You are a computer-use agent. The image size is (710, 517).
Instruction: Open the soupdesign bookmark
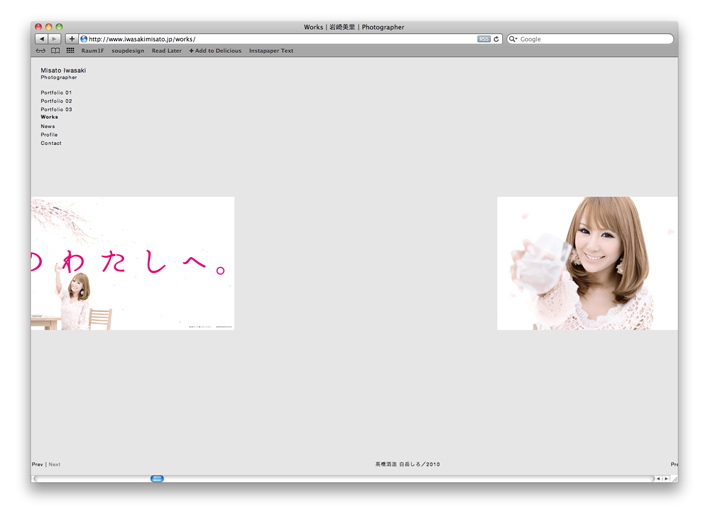[x=127, y=51]
